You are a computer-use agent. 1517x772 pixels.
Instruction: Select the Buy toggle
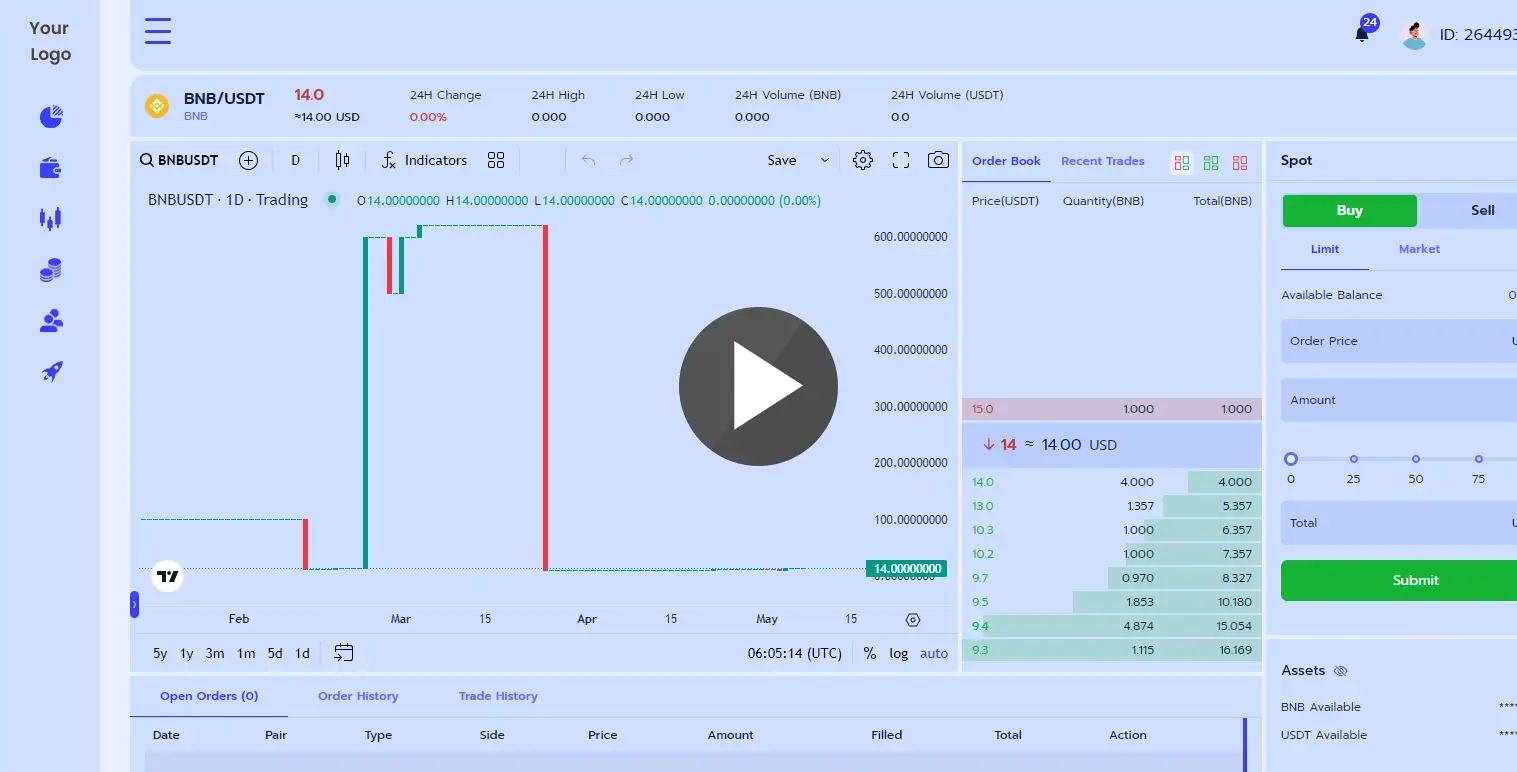[x=1349, y=210]
